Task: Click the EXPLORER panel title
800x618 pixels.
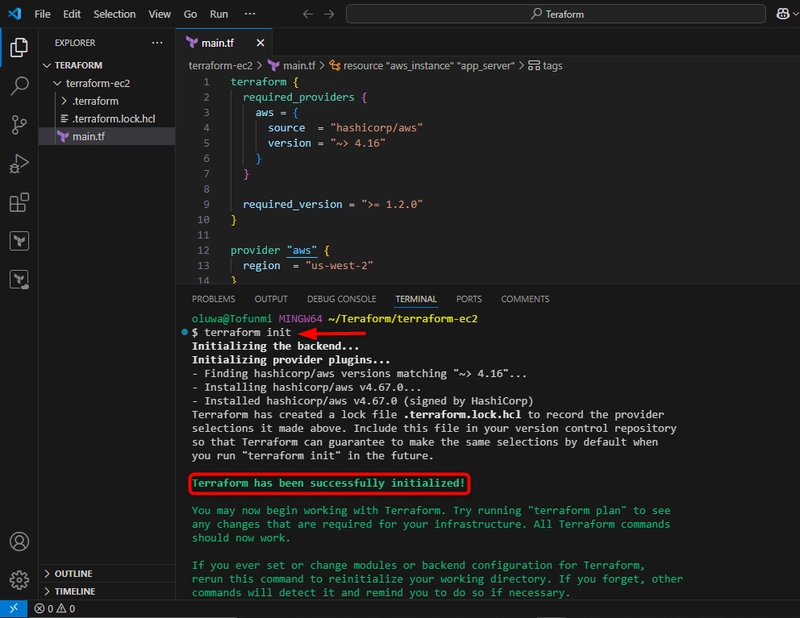Action: pyautogui.click(x=75, y=43)
